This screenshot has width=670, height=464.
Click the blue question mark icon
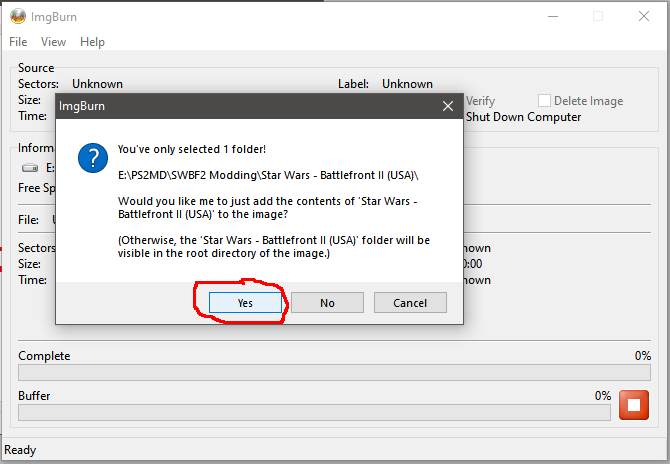(93, 158)
